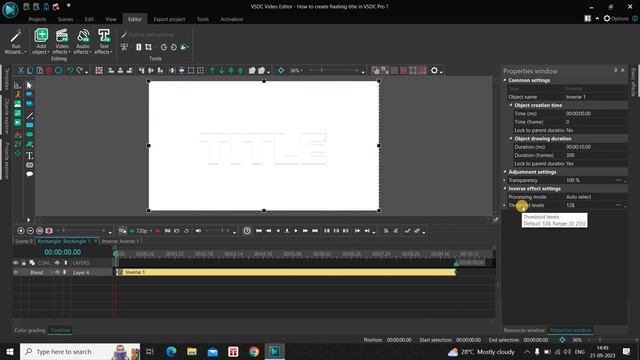Click the zoom-to-fit crosshair icon
This screenshot has height=360, width=640.
(x=281, y=71)
